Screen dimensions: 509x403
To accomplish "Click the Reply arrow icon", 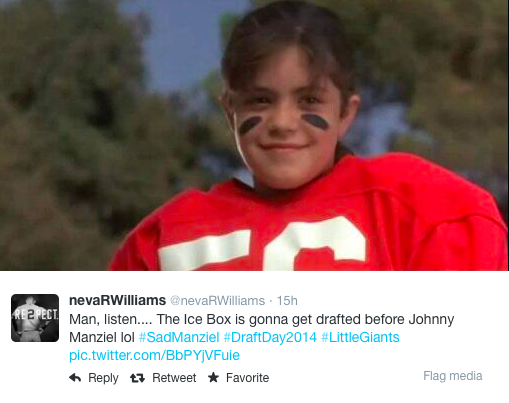I will (x=75, y=378).
